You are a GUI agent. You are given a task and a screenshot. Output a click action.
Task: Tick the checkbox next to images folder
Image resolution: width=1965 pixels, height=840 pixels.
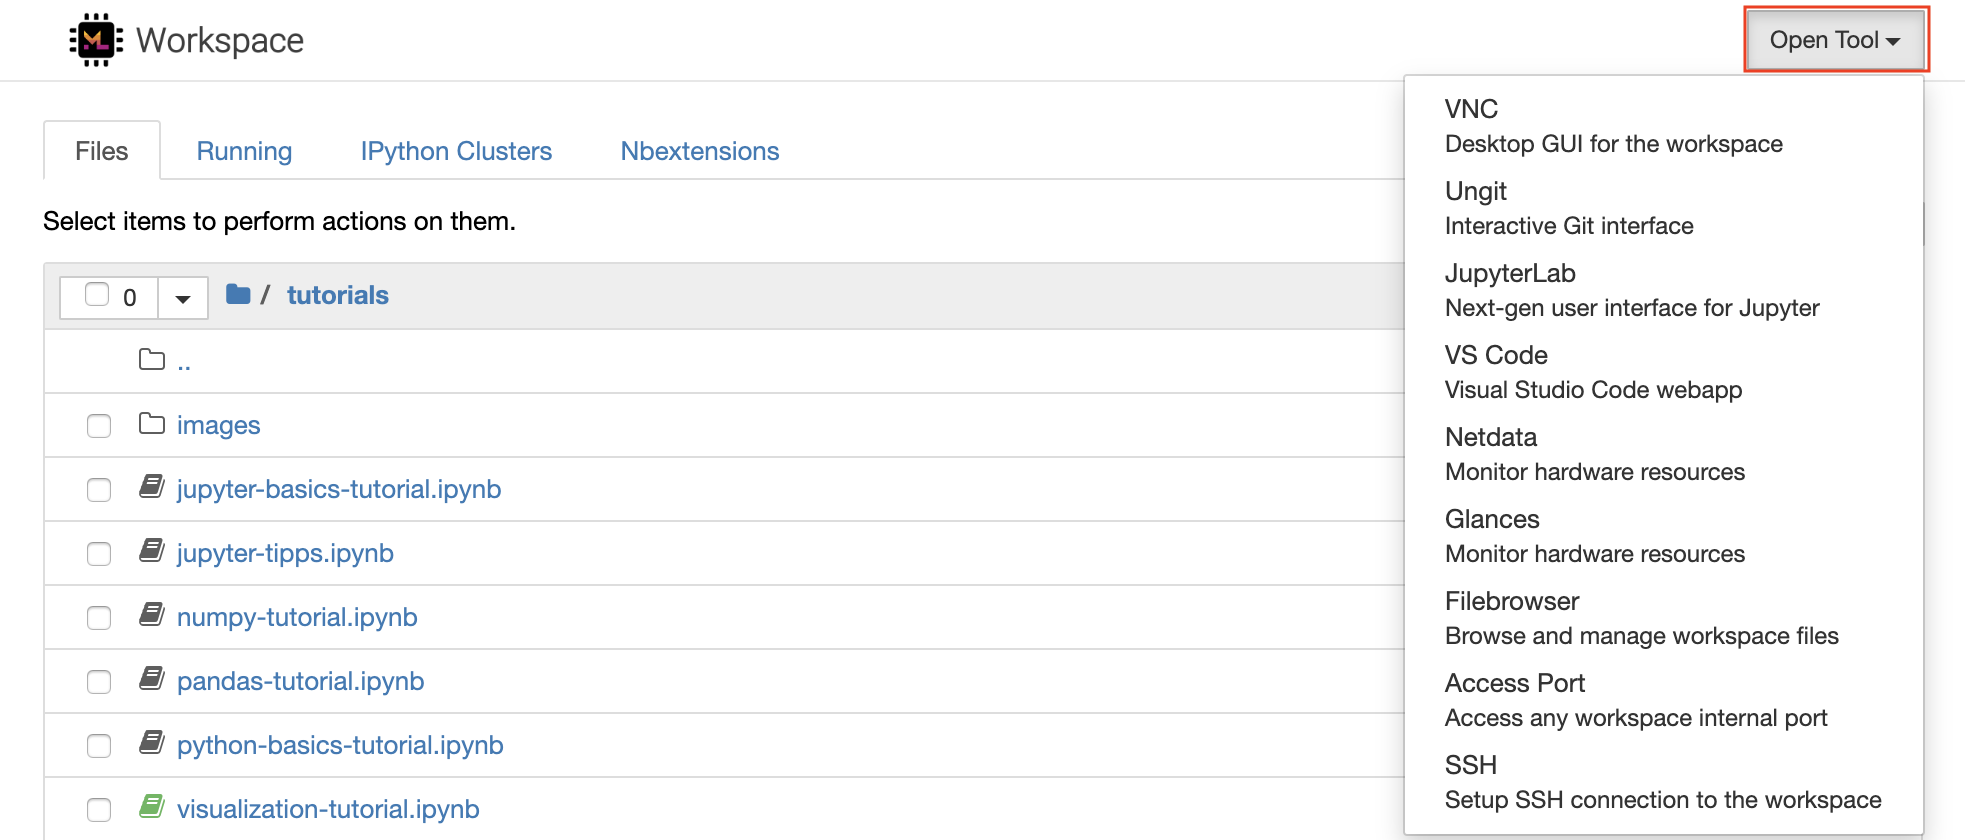(x=99, y=426)
